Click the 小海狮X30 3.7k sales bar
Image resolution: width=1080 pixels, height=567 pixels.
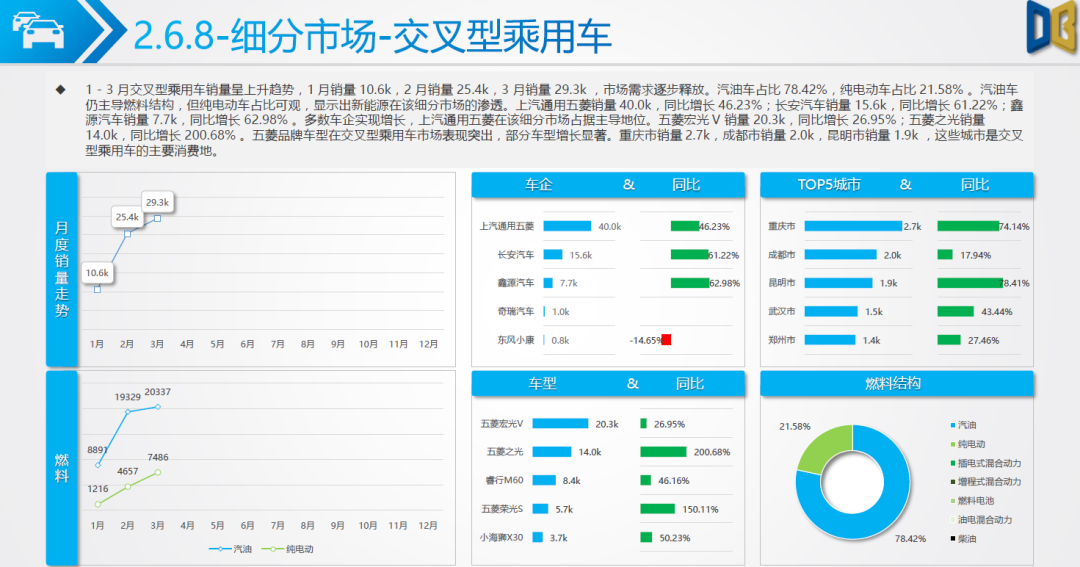tap(537, 537)
